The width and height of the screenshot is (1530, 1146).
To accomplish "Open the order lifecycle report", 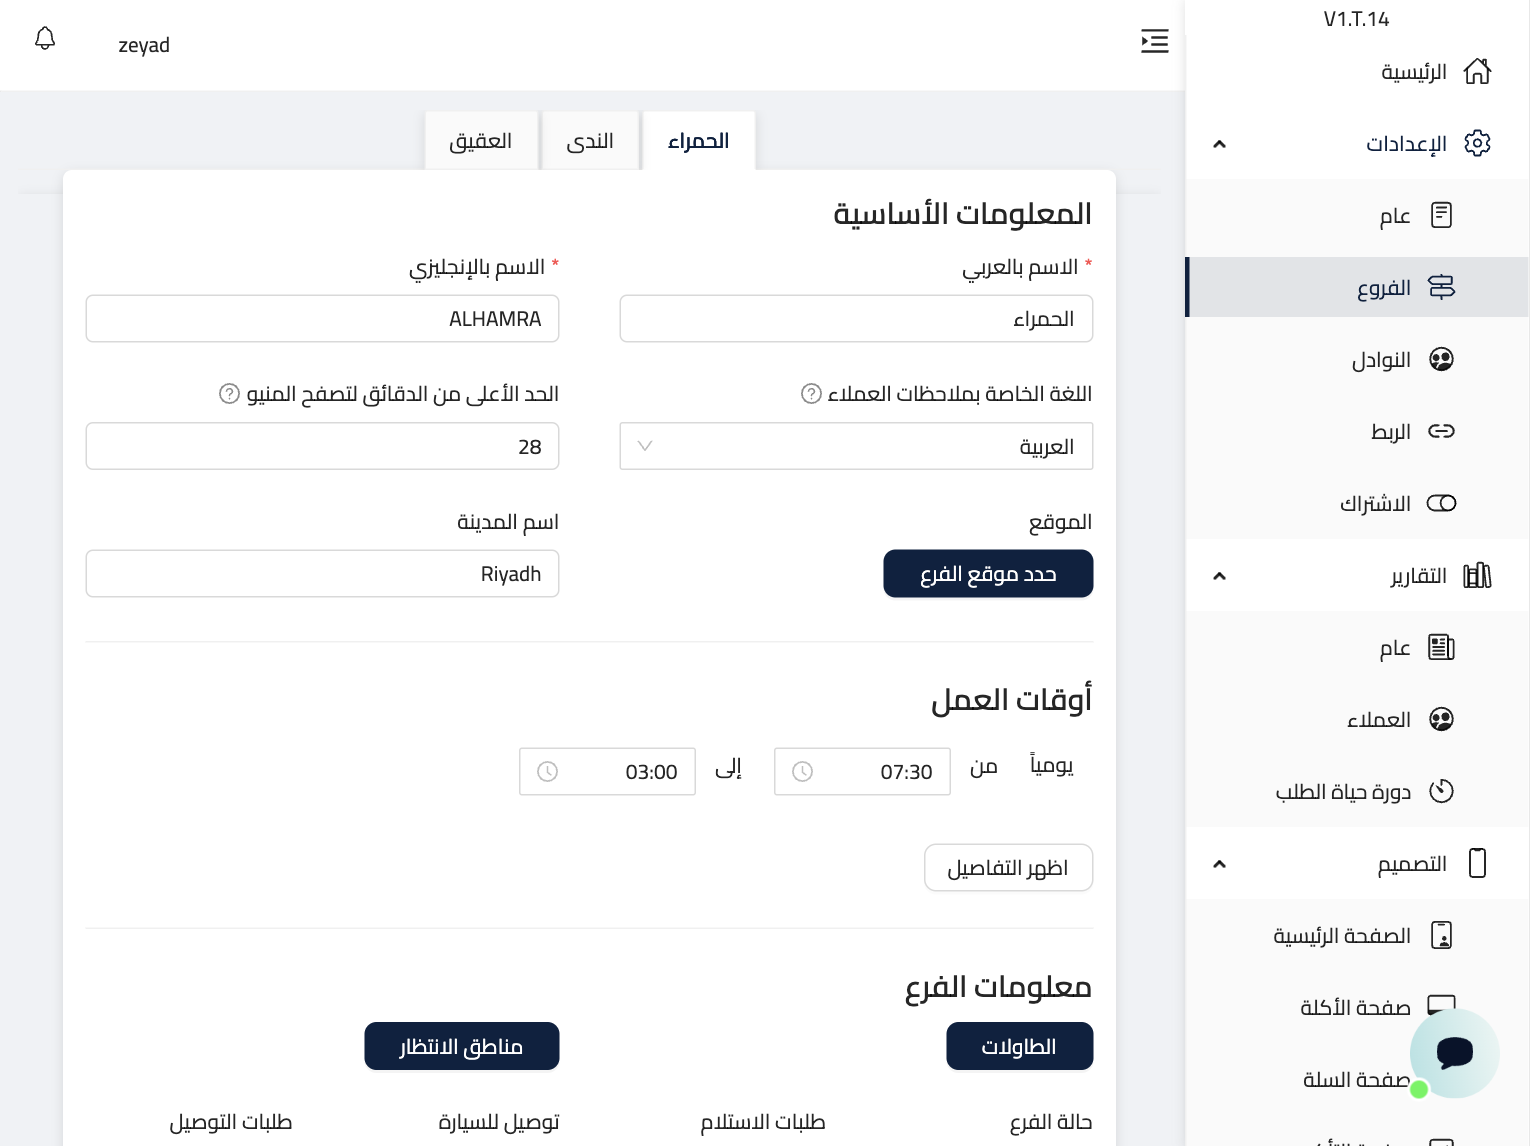I will coord(1364,792).
